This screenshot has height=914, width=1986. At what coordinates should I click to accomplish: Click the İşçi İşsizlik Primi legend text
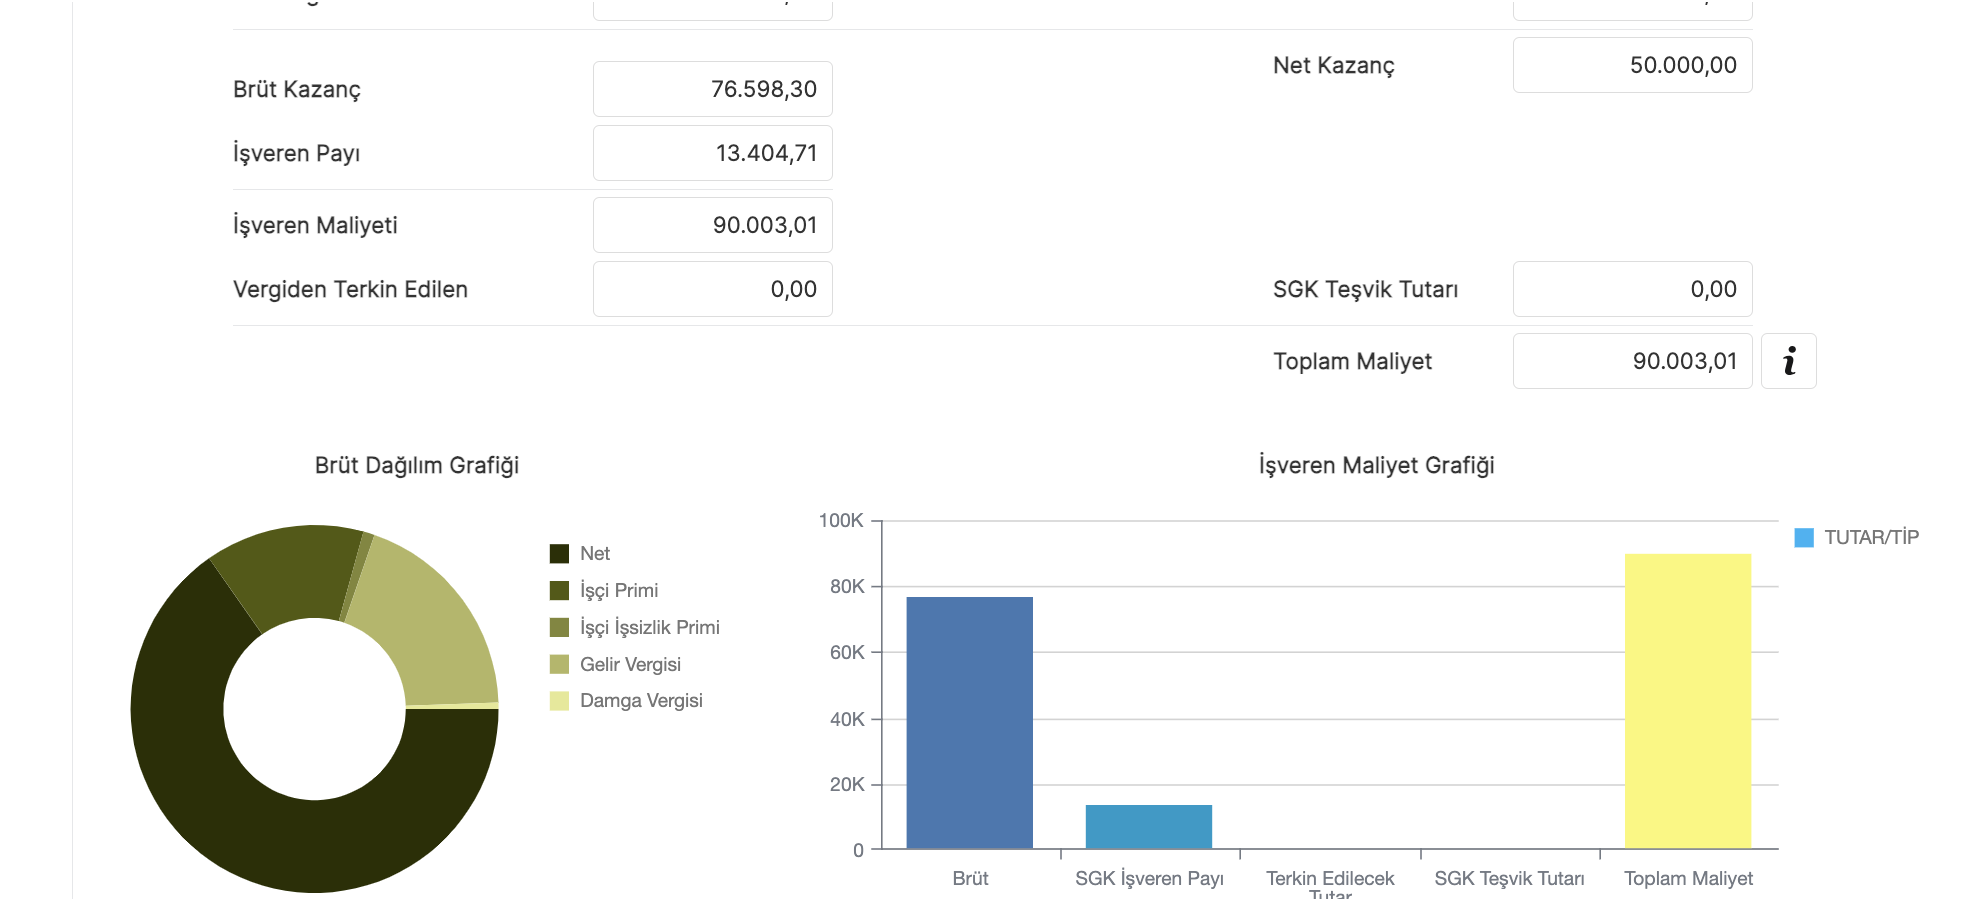click(x=650, y=627)
